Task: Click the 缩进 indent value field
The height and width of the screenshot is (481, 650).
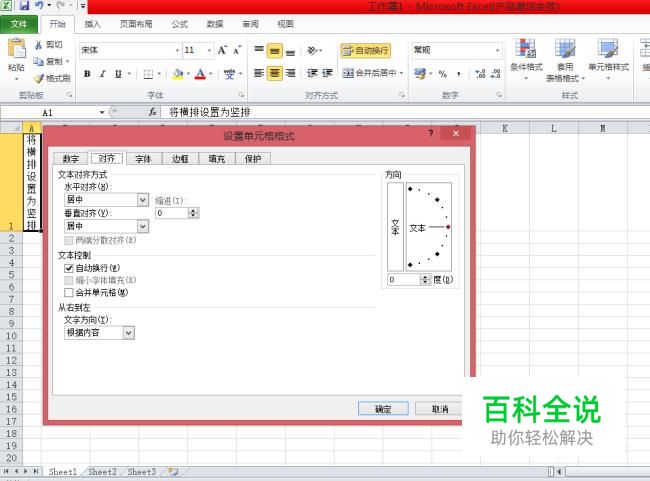Action: [x=172, y=213]
